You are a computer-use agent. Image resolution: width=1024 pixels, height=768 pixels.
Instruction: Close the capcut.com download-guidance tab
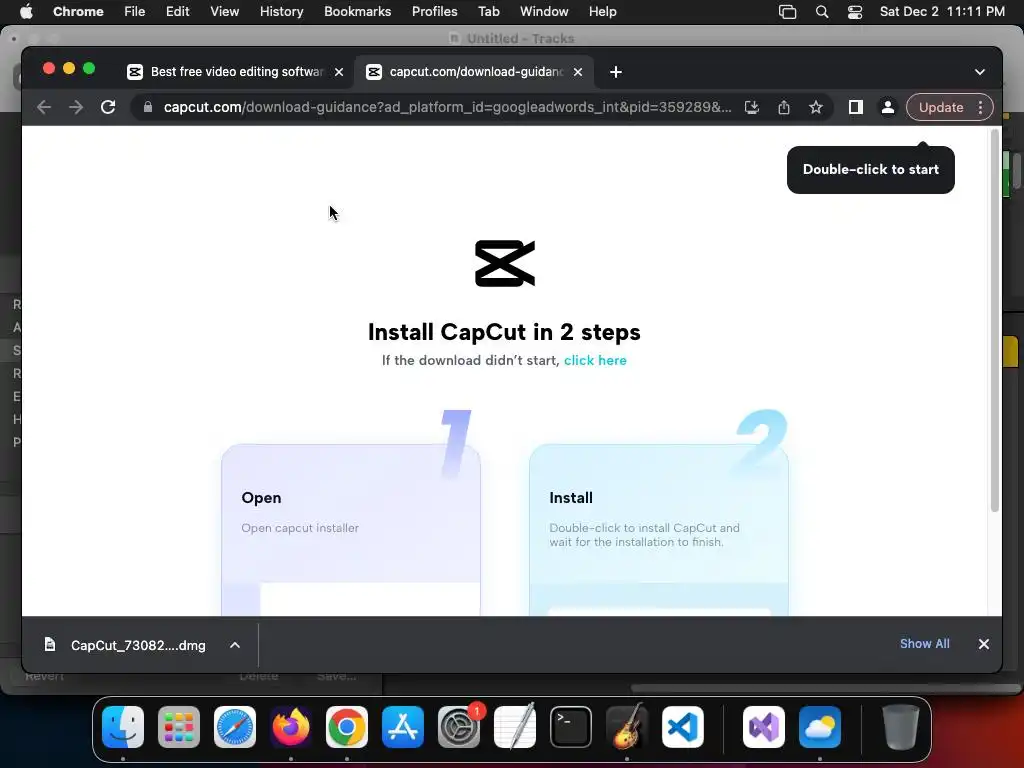pyautogui.click(x=577, y=72)
